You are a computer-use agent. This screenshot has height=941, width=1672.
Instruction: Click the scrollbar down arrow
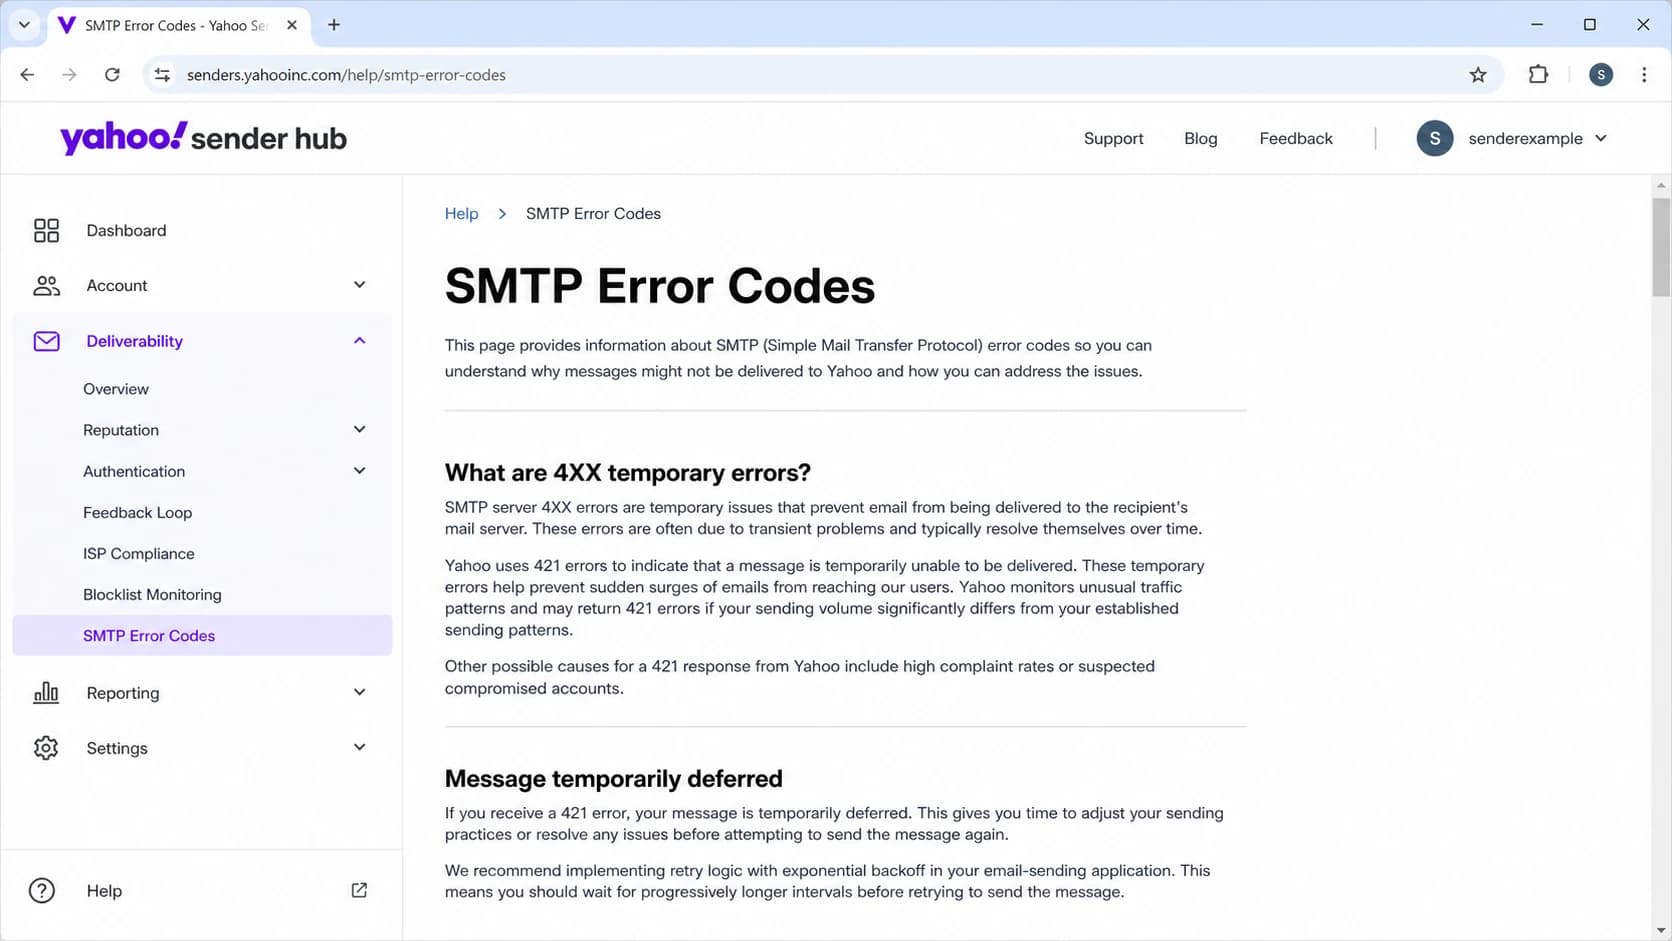click(1661, 931)
